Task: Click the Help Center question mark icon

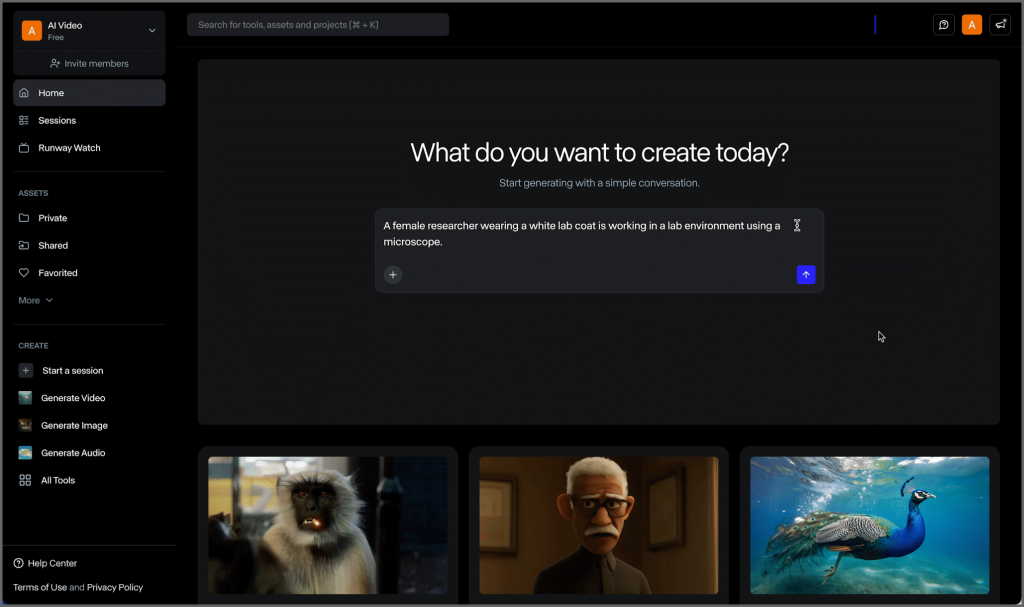Action: (x=18, y=563)
